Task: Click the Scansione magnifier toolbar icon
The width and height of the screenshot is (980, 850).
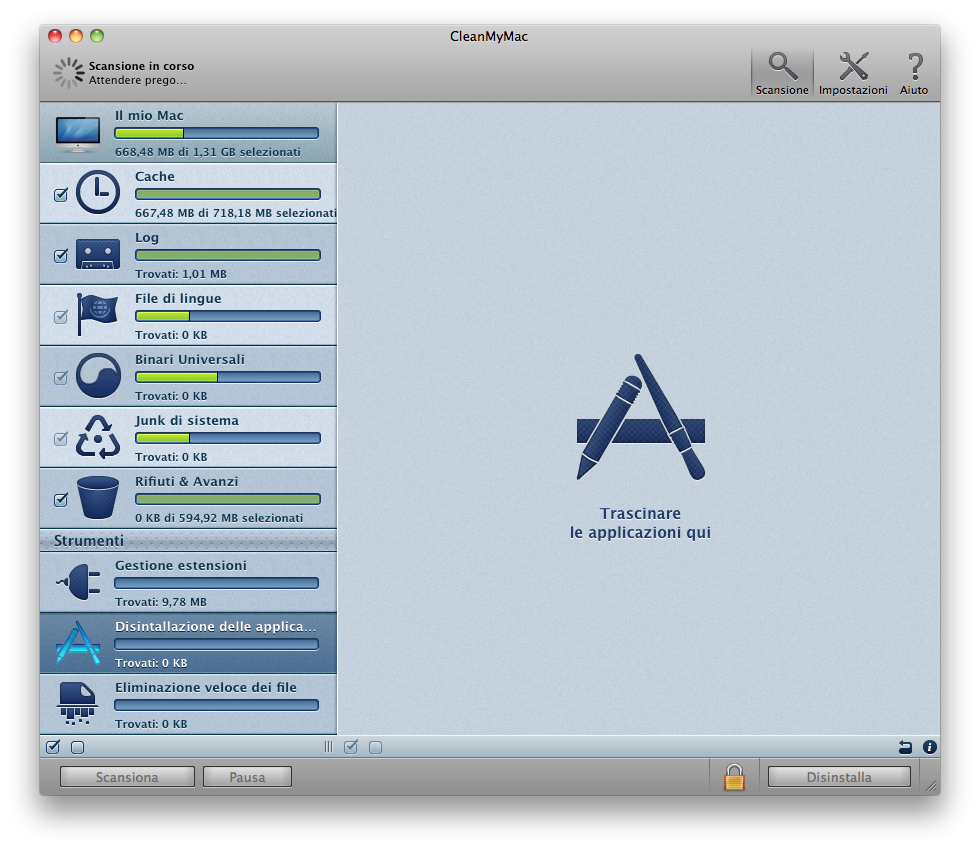Action: click(x=782, y=67)
